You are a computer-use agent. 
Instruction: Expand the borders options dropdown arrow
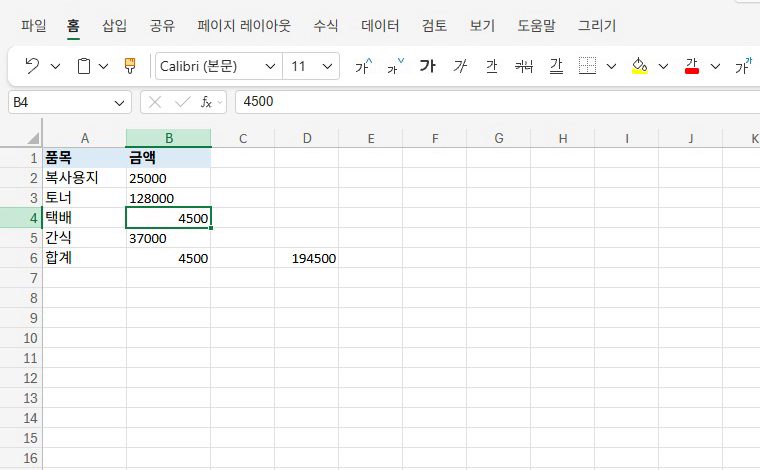pyautogui.click(x=612, y=66)
